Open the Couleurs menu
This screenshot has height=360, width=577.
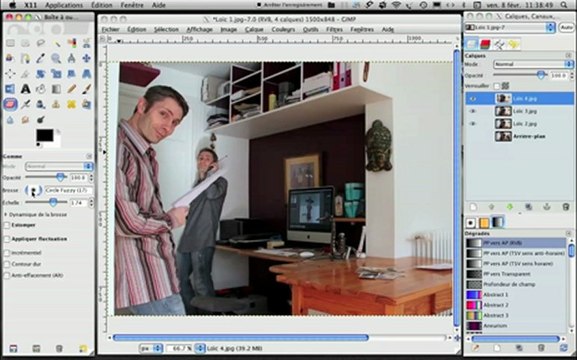pos(283,29)
